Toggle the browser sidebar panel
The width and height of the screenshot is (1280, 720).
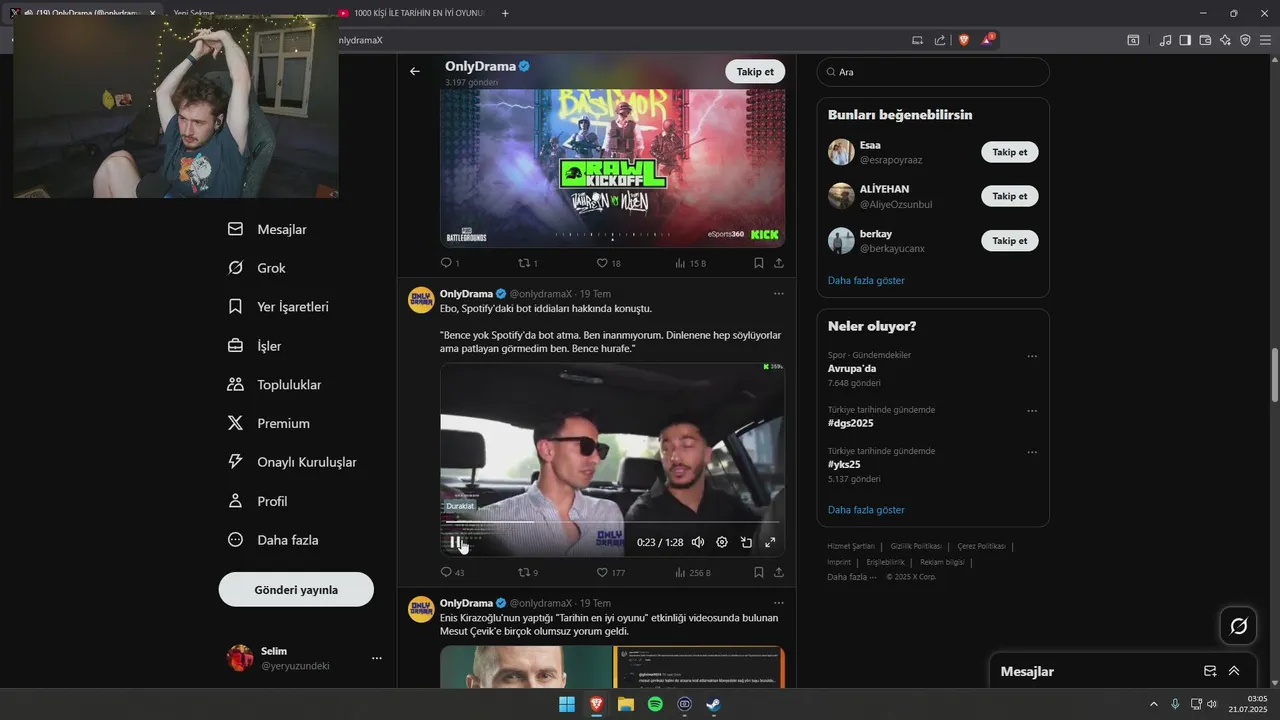pos(1185,40)
